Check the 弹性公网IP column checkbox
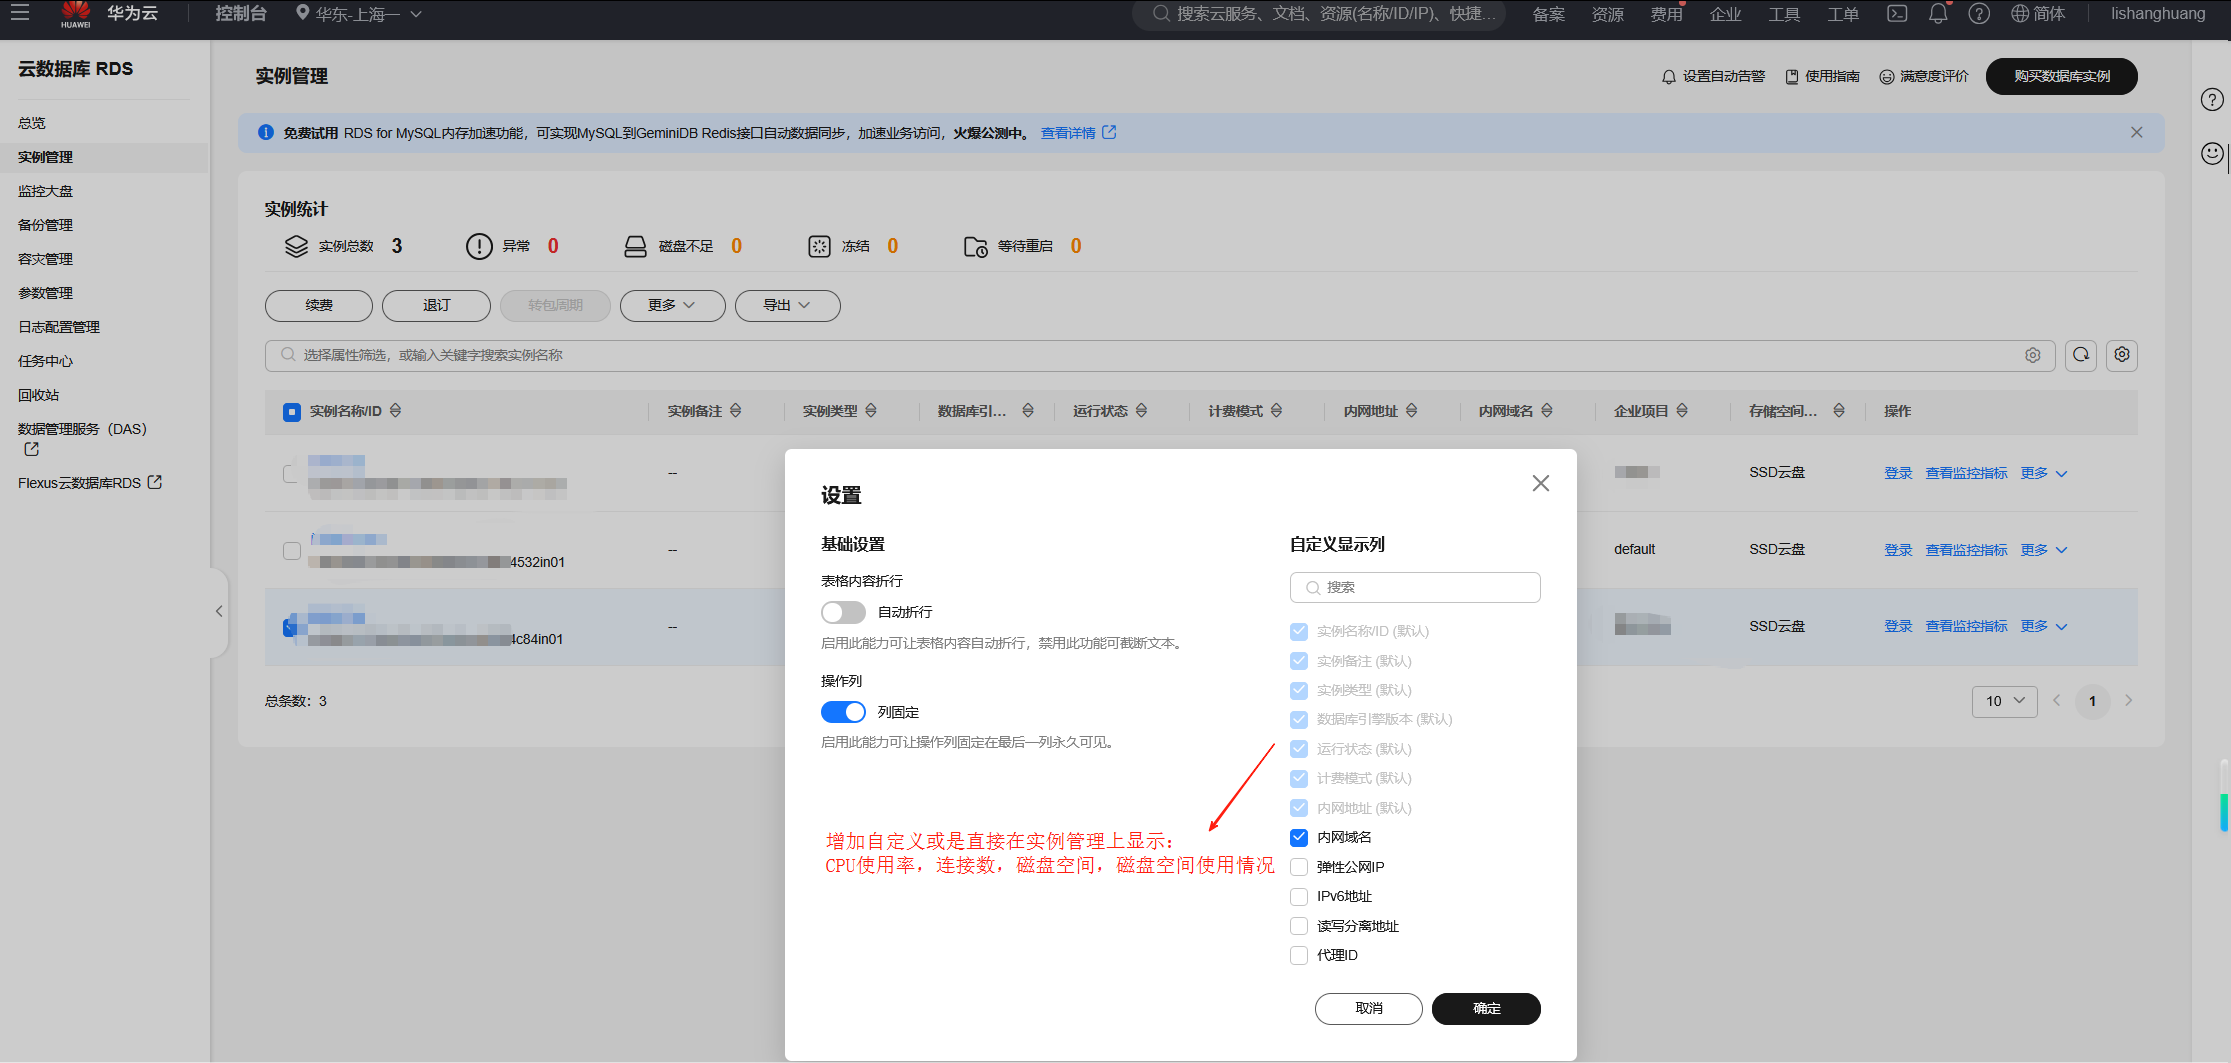The image size is (2231, 1063). (x=1299, y=867)
